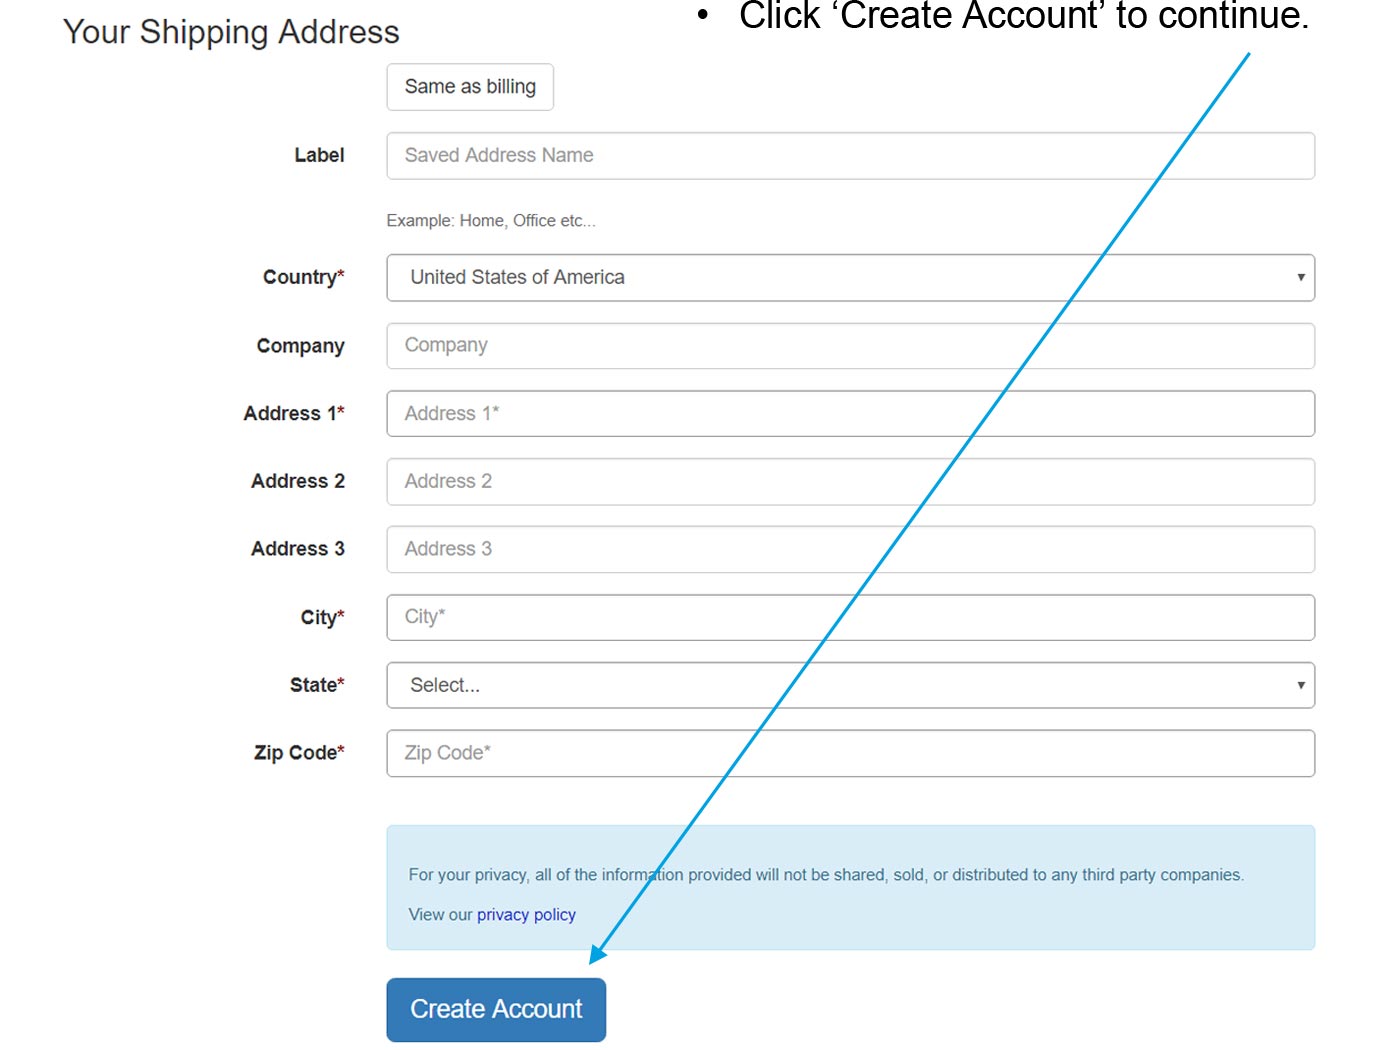Click the 'Zip Code' form label
The image size is (1400, 1050).
299,753
